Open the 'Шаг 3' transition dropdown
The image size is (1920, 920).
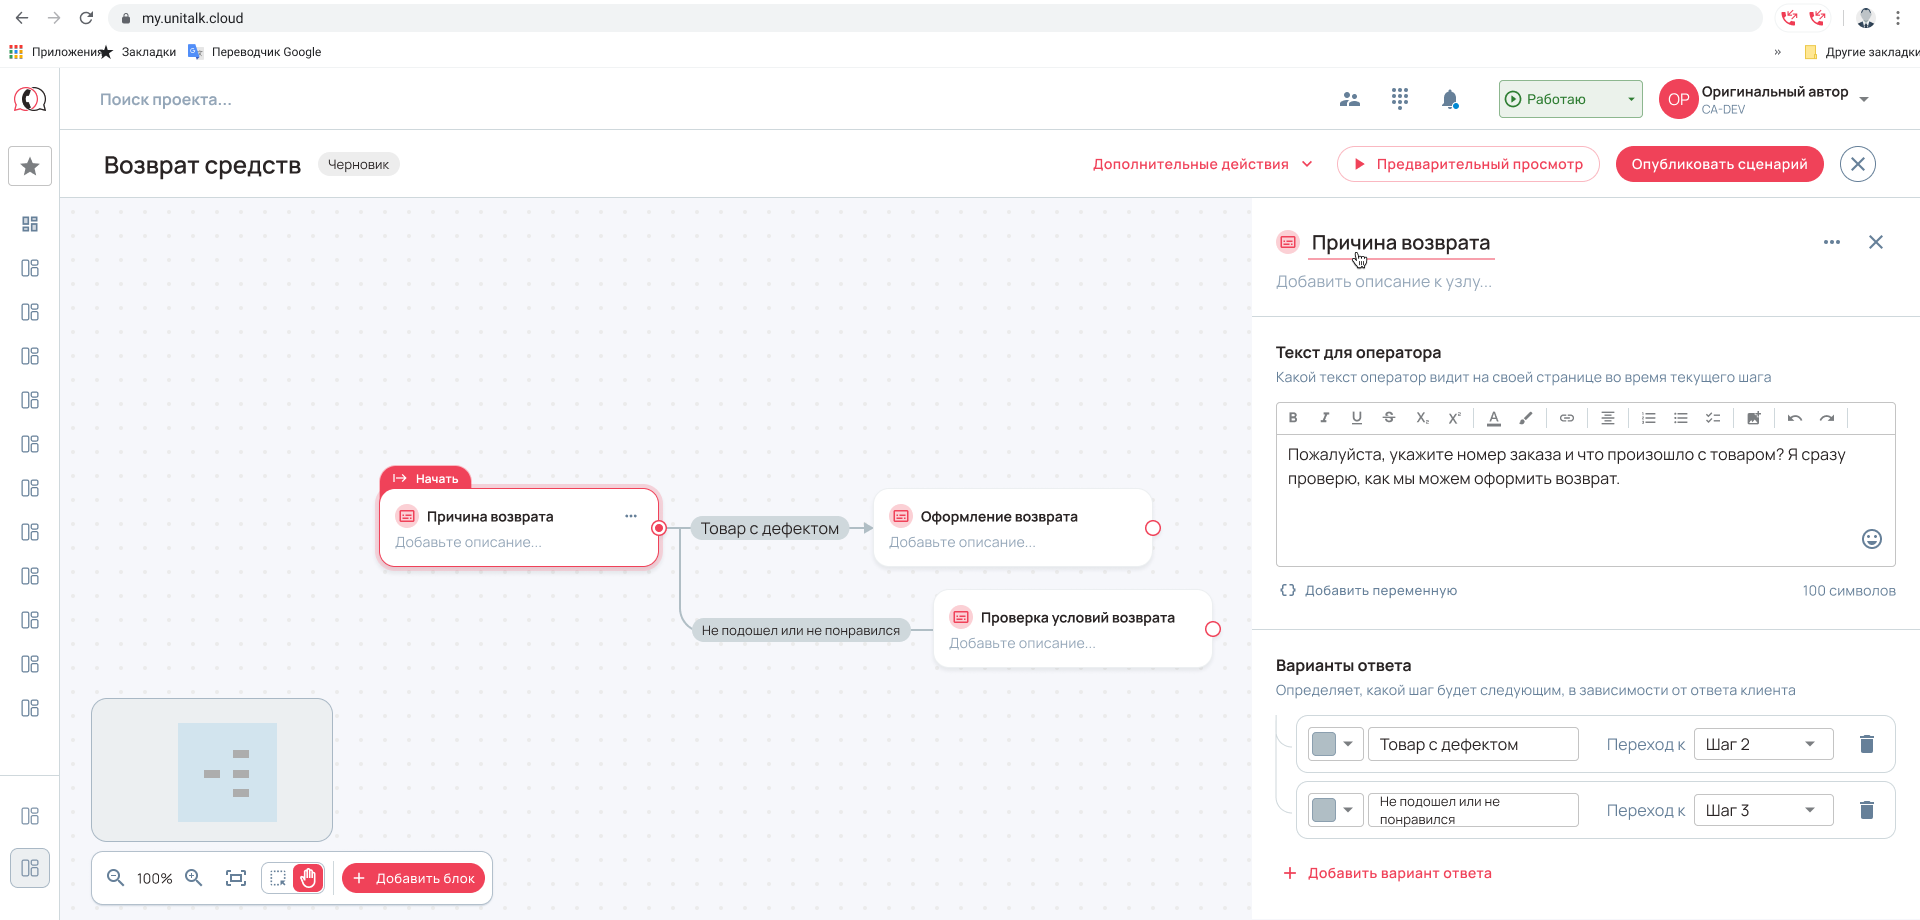(1763, 810)
